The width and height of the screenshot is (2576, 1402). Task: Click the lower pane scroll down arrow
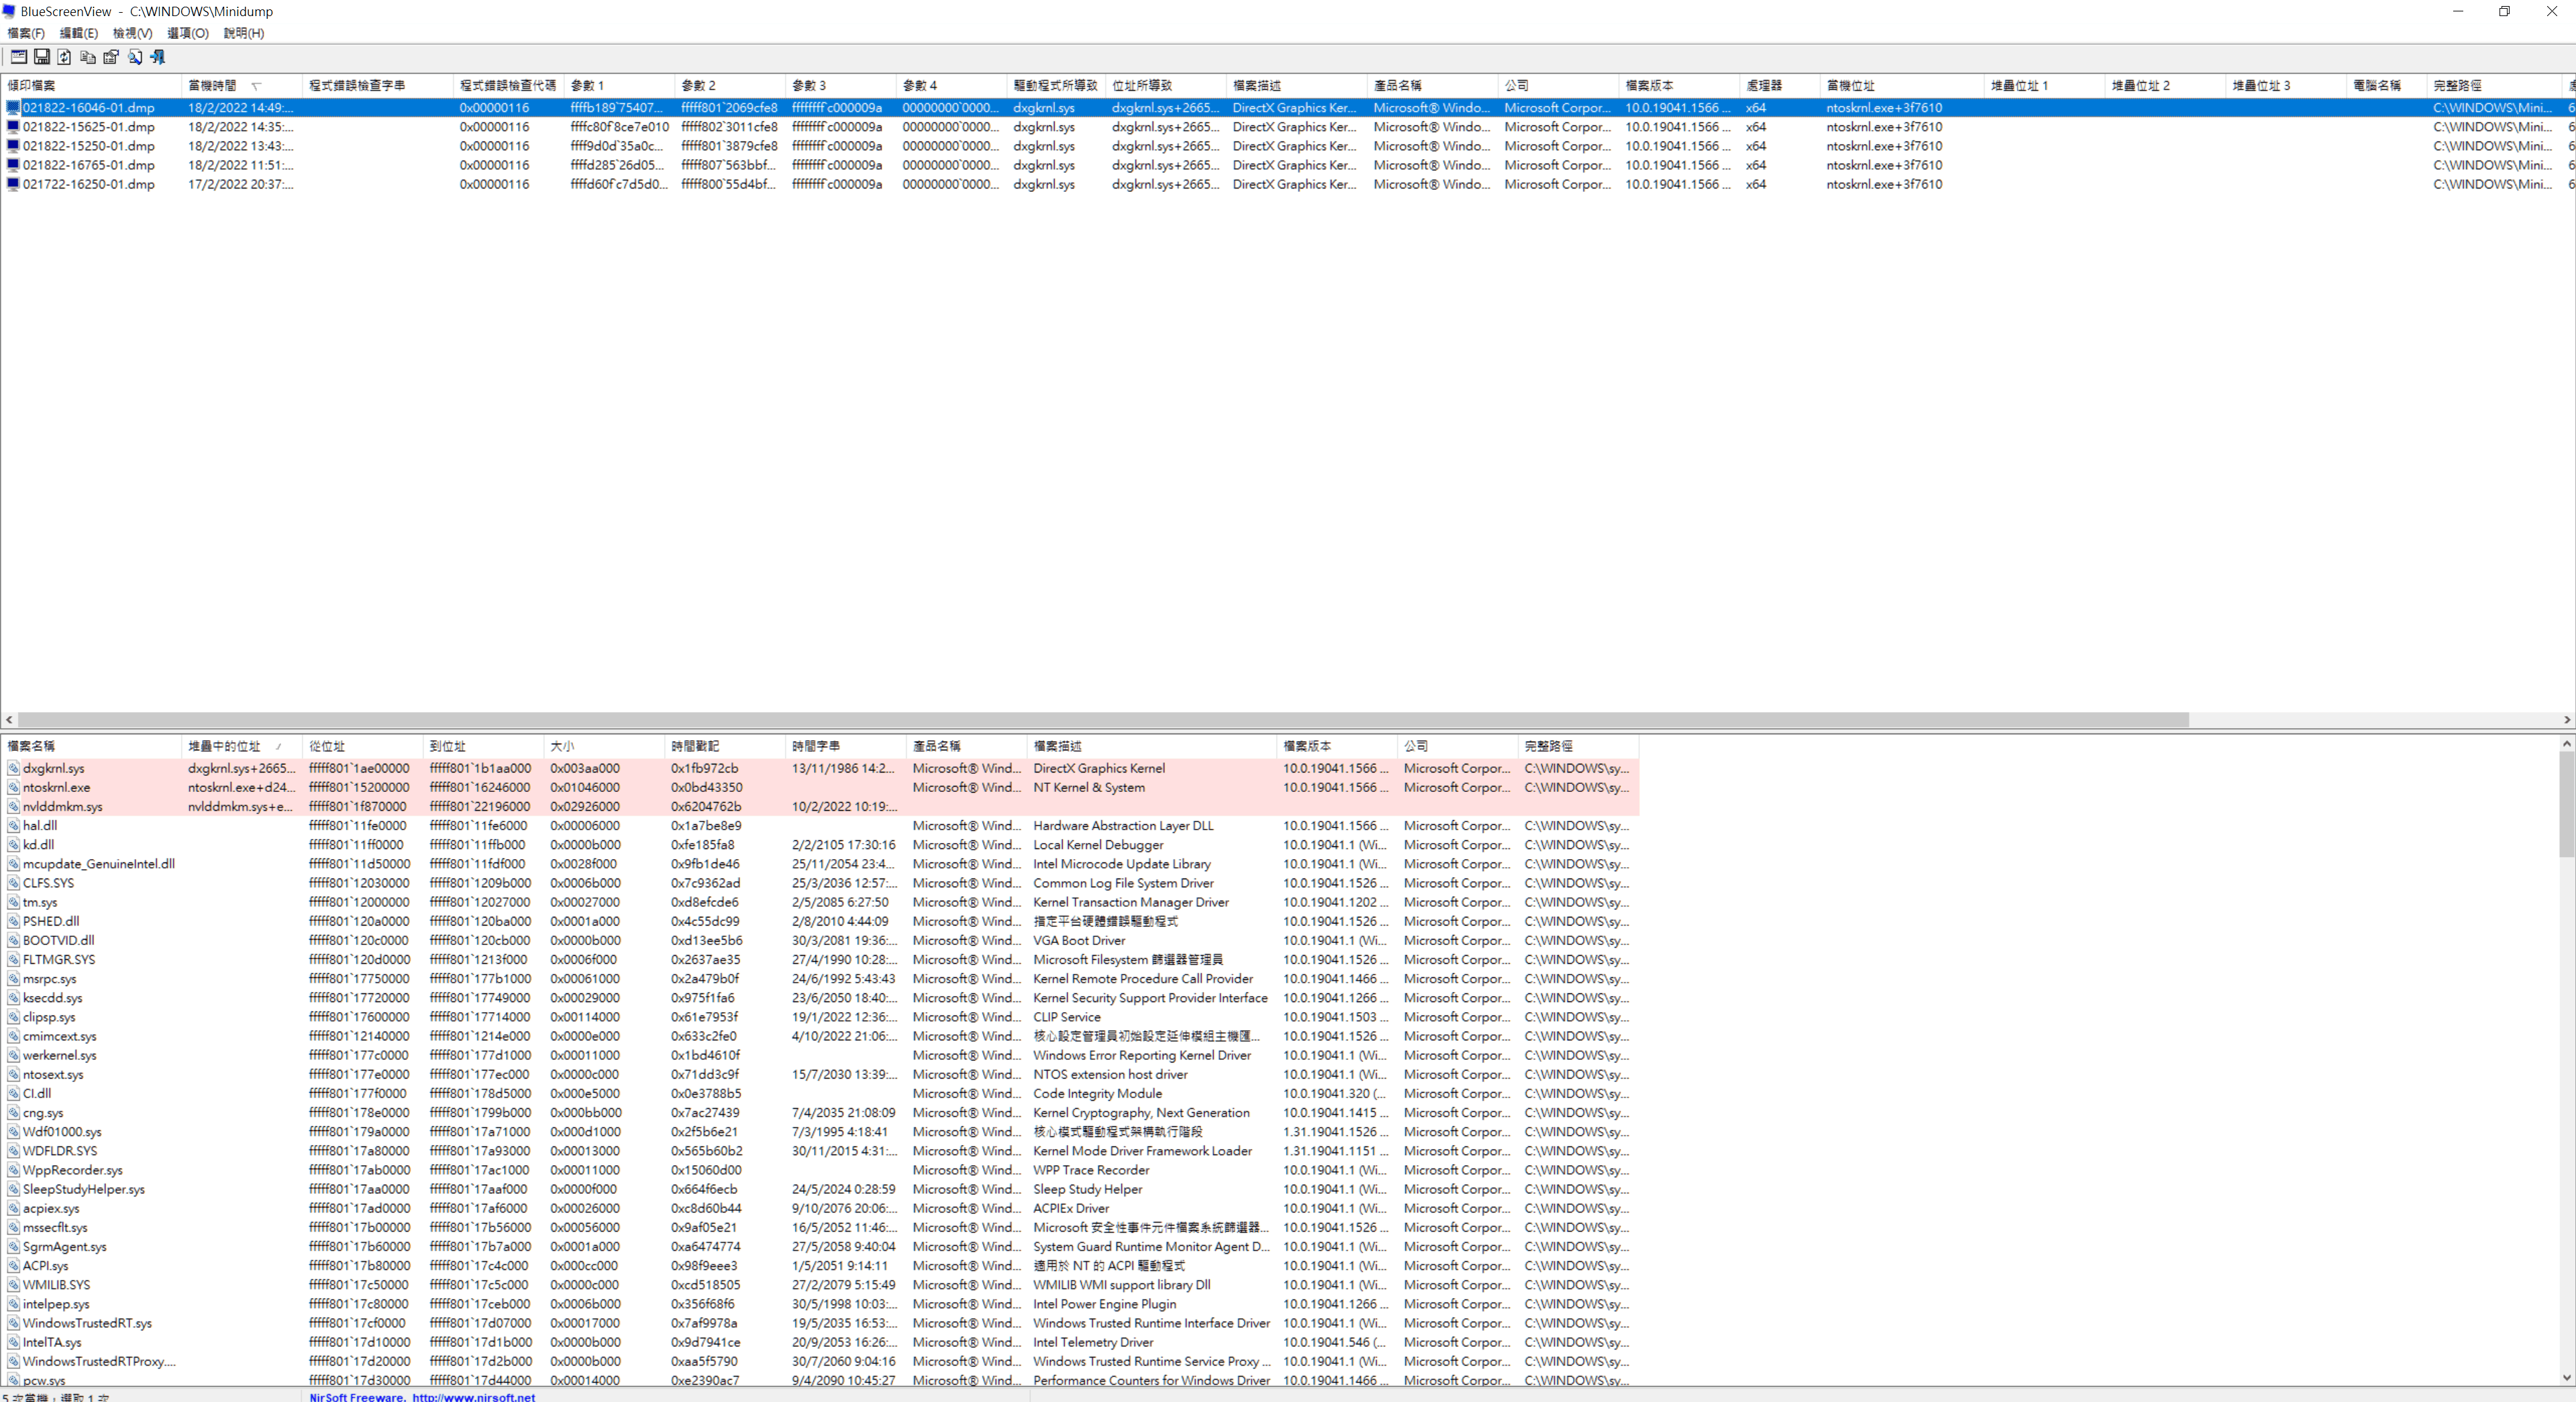(2566, 1377)
